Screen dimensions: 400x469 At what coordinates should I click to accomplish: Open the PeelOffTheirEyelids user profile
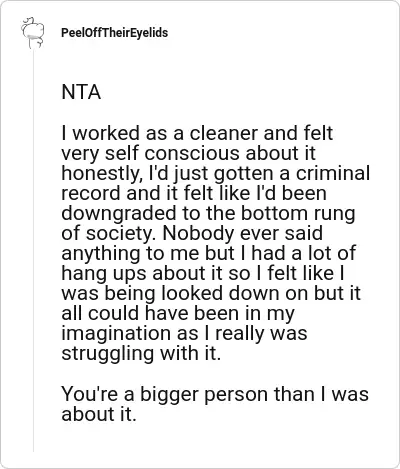(x=114, y=33)
